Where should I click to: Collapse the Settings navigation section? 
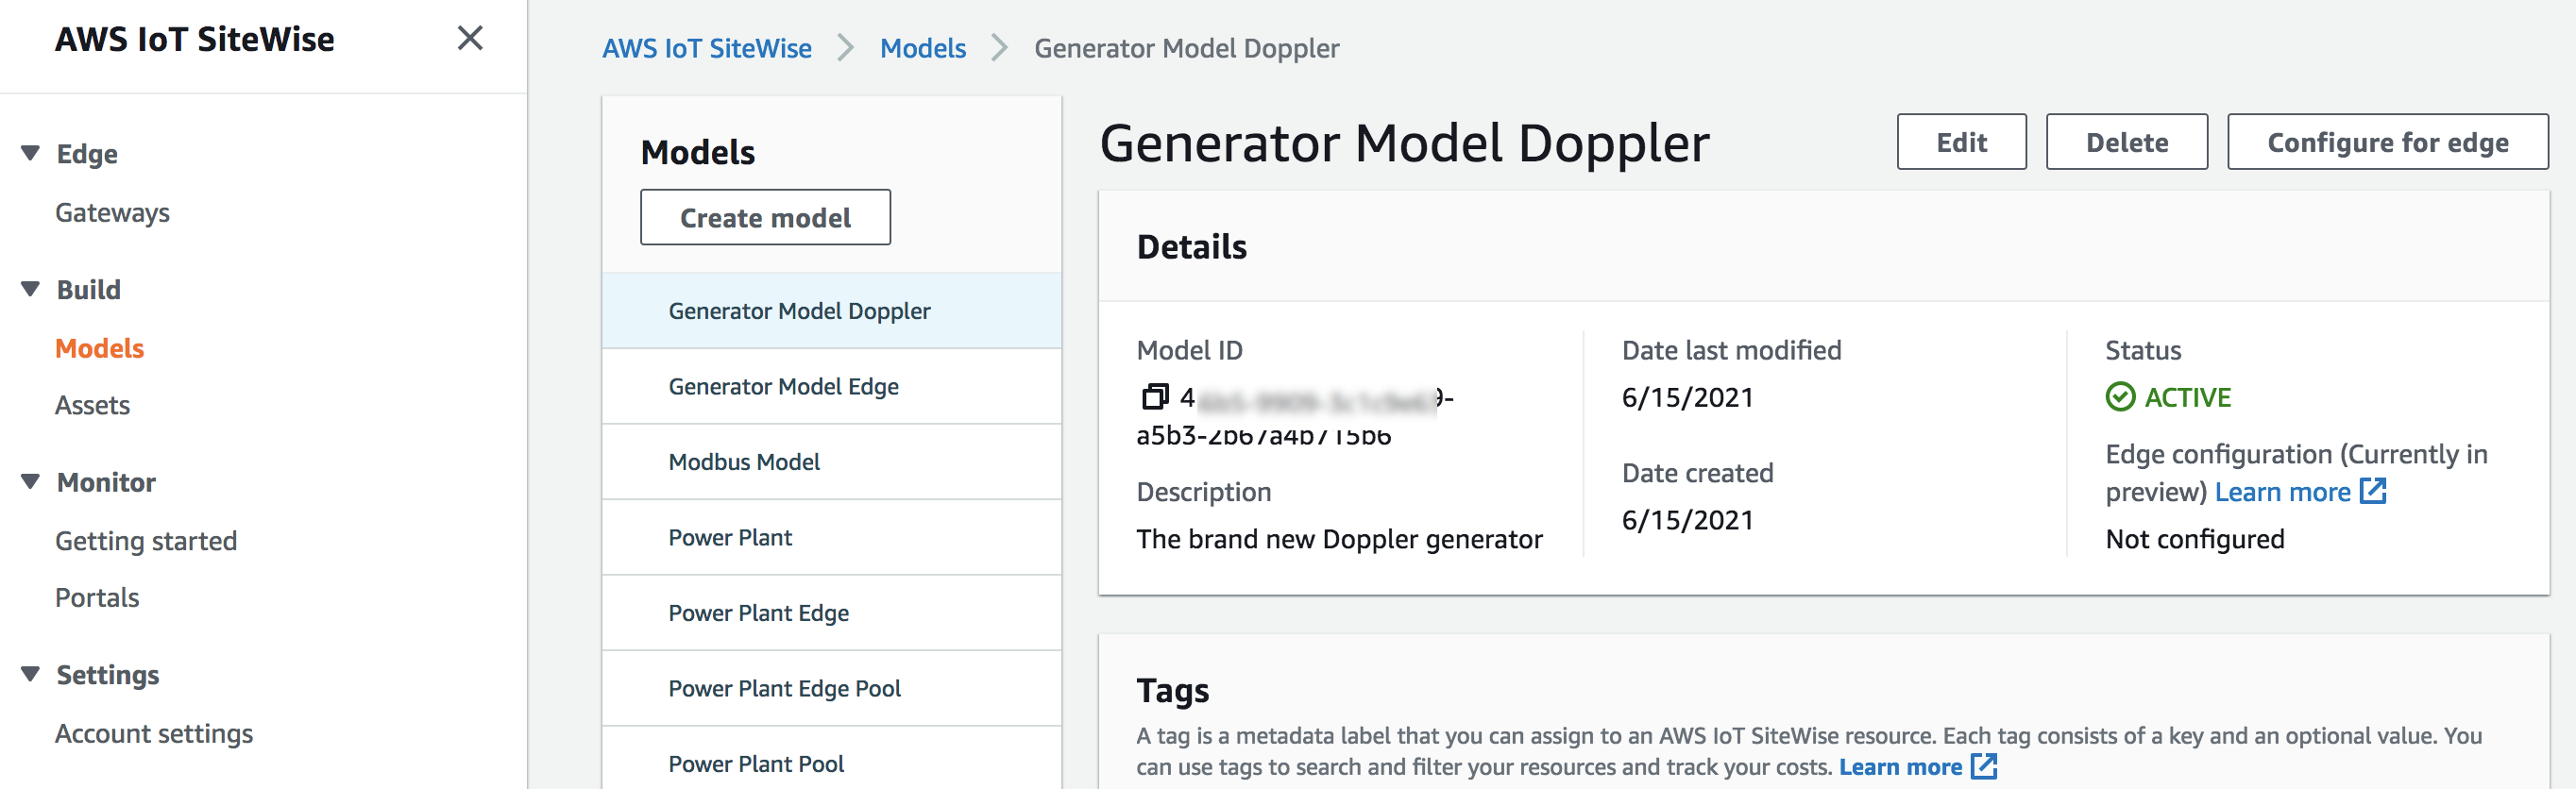(31, 675)
